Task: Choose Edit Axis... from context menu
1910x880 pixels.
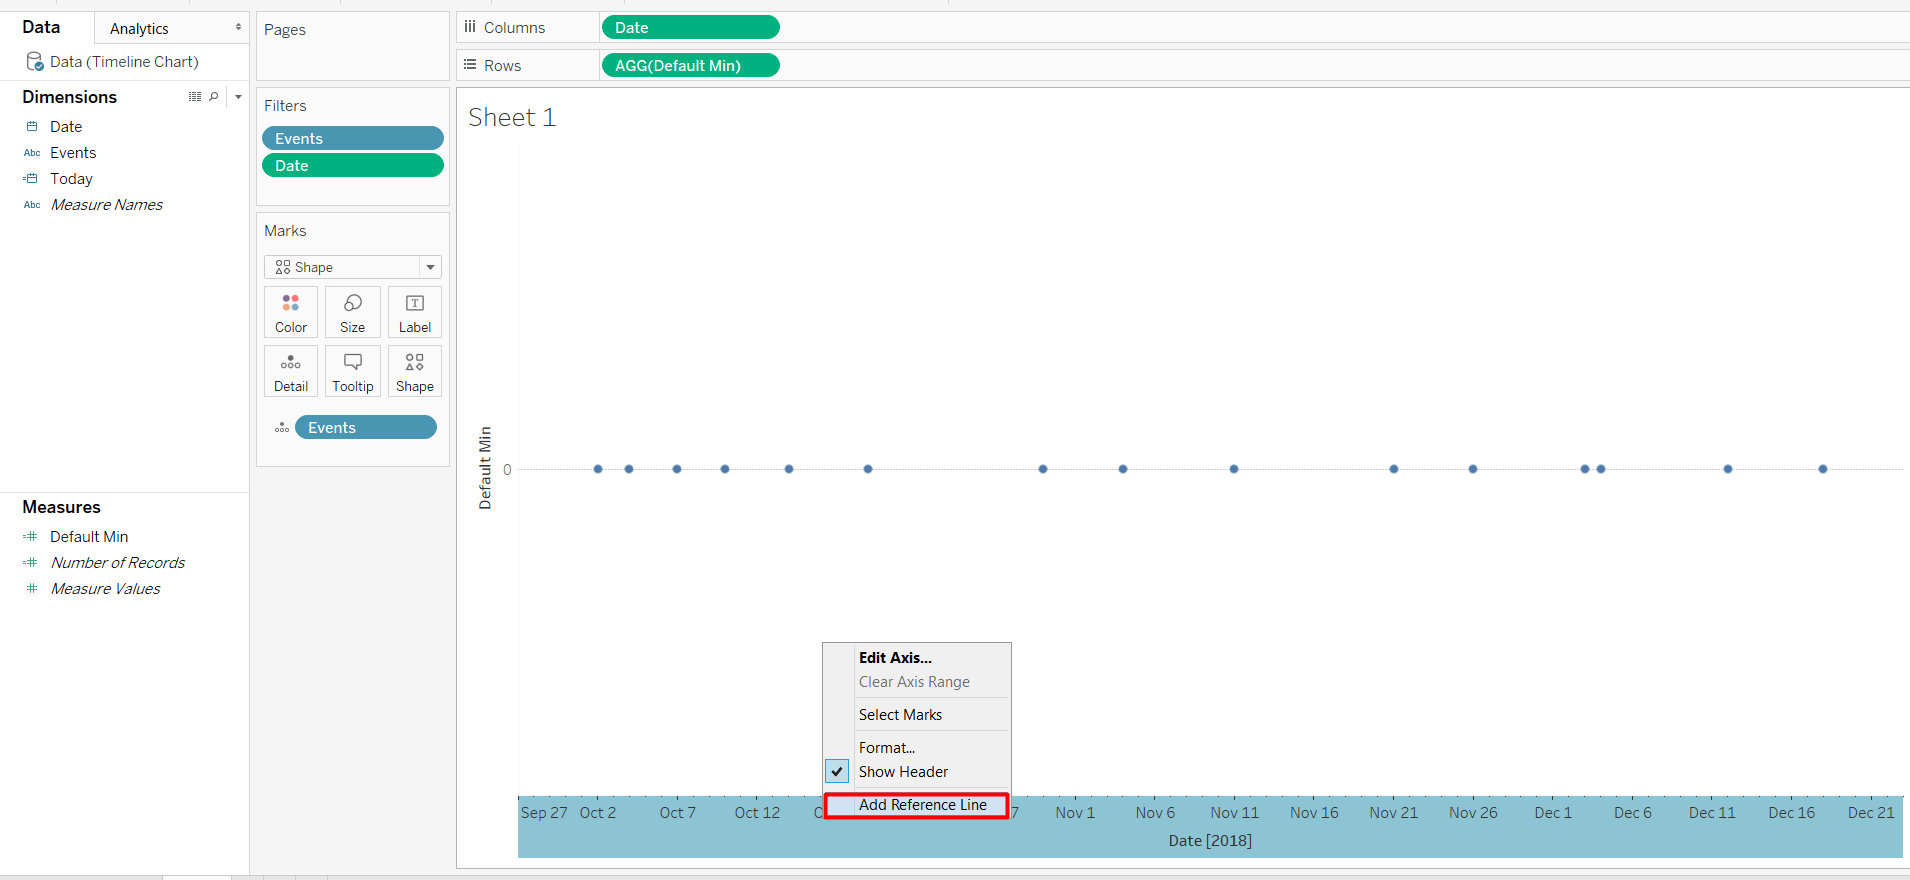Action: click(x=895, y=658)
